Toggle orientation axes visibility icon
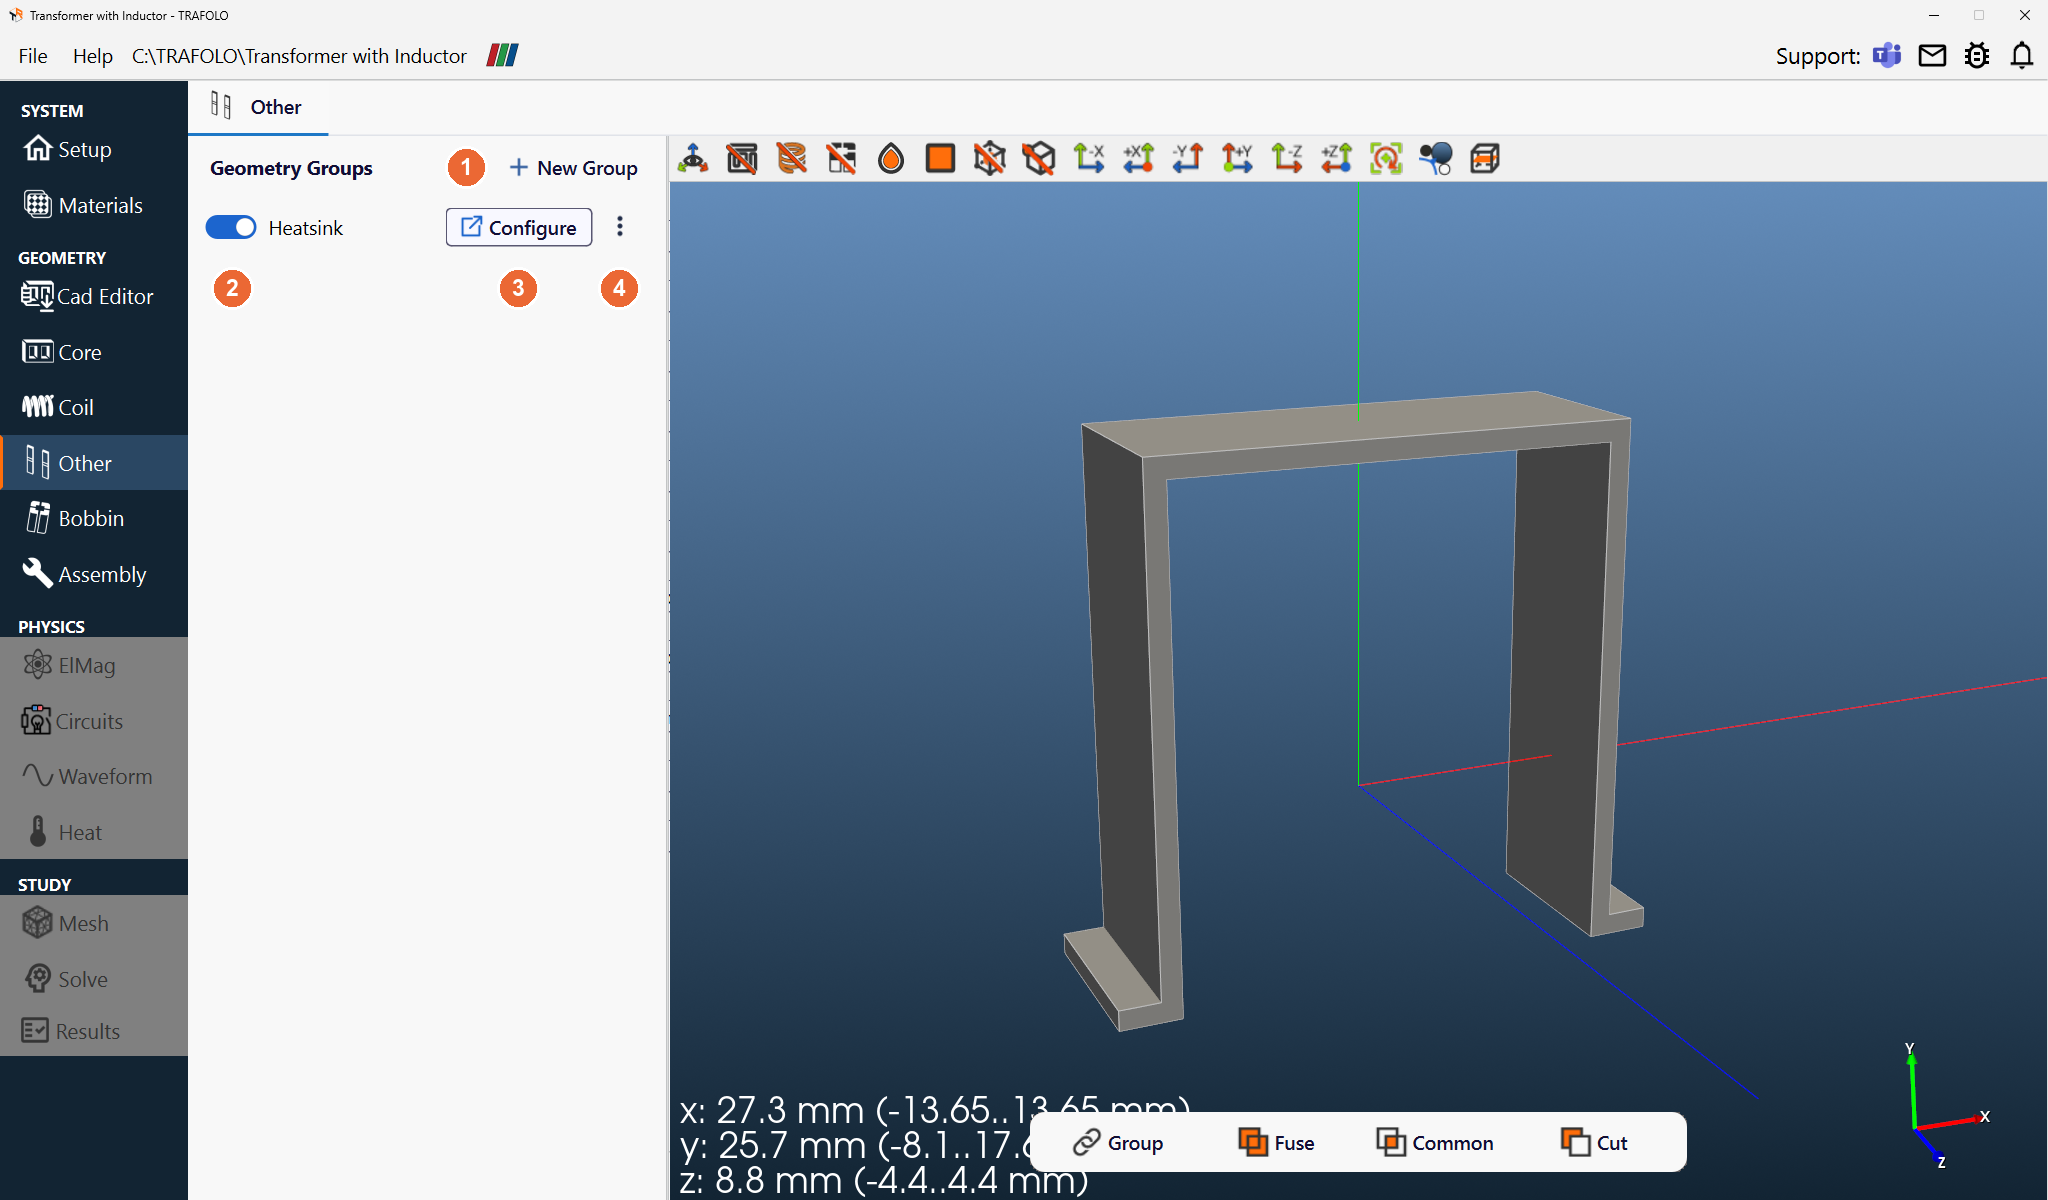The height and width of the screenshot is (1200, 2048). 693,158
